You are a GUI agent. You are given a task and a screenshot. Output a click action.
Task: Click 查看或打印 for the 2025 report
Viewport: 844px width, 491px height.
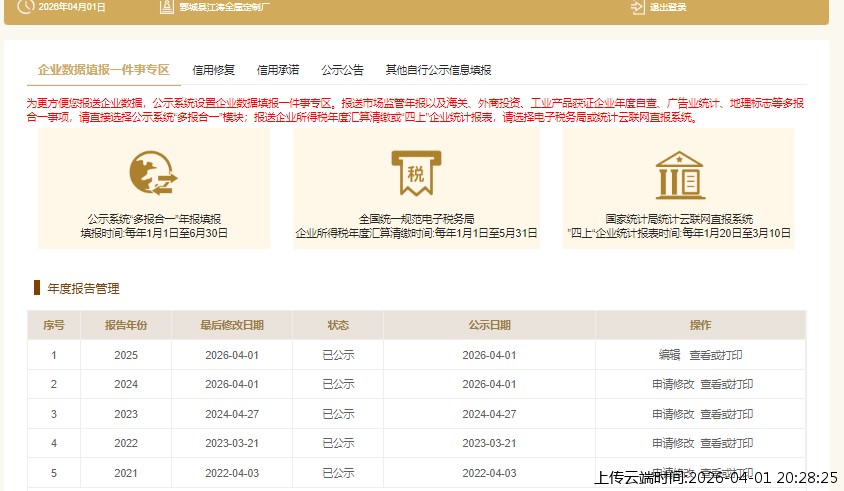pos(715,355)
